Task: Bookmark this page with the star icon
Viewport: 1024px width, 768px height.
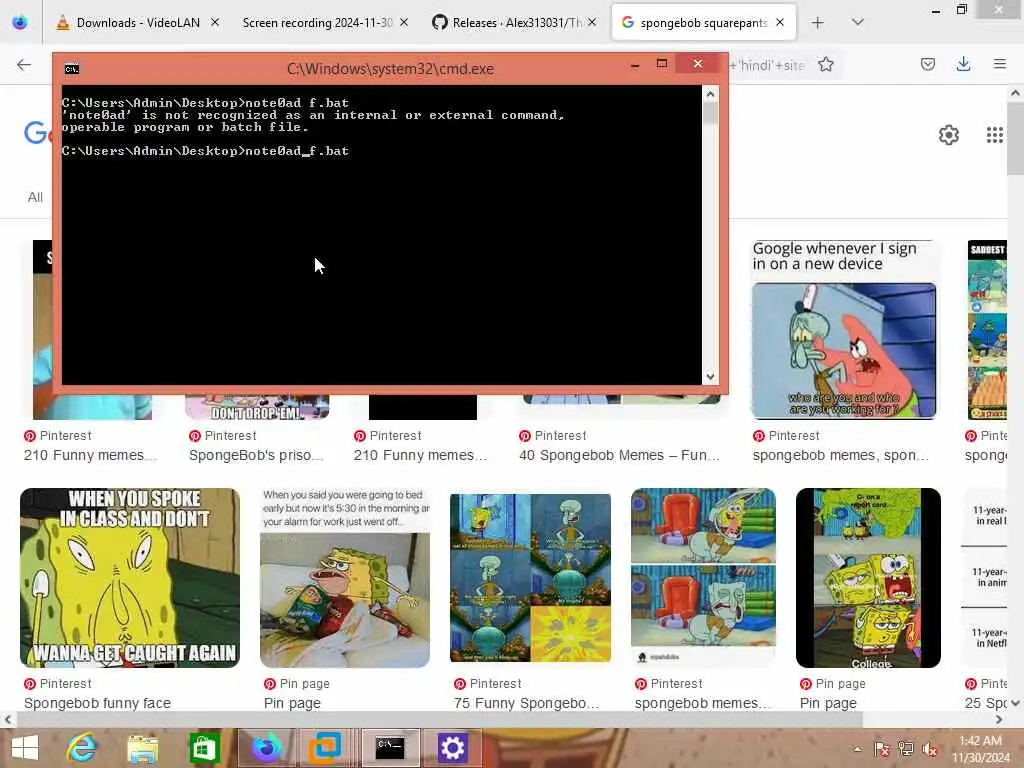Action: (x=825, y=64)
